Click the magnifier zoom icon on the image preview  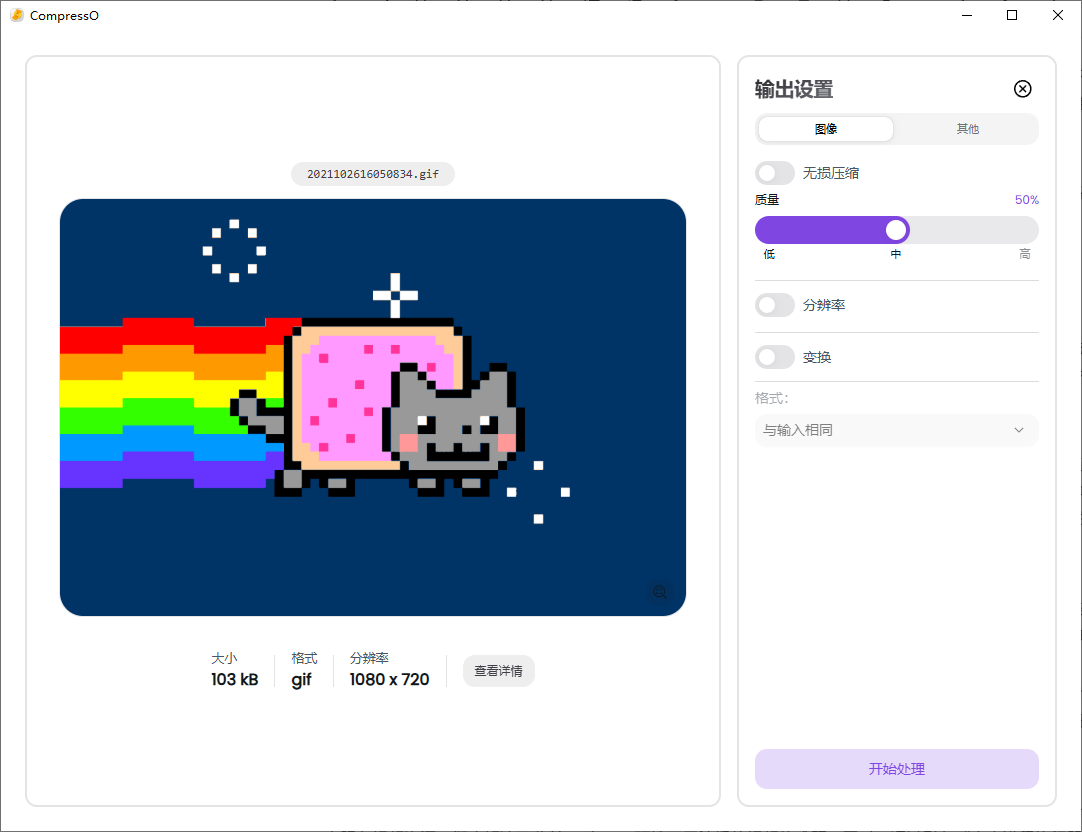(x=660, y=592)
